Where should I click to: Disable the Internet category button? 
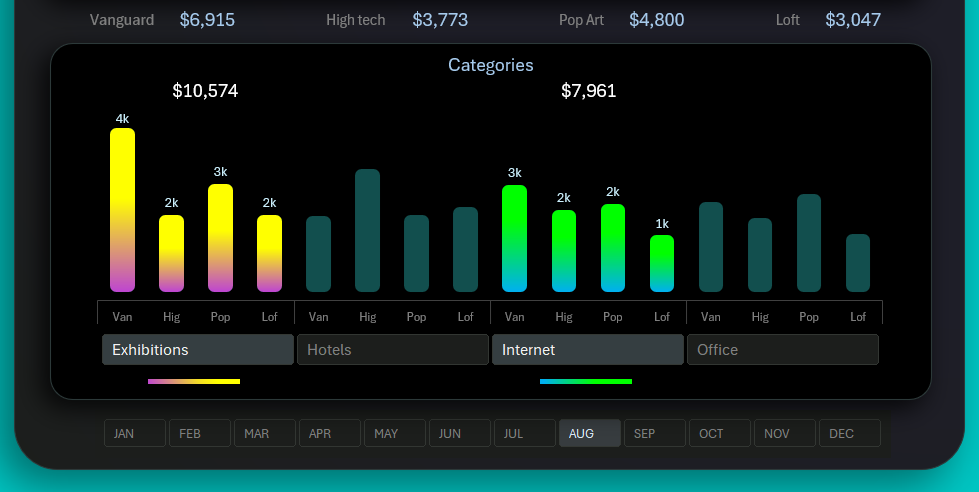(587, 350)
